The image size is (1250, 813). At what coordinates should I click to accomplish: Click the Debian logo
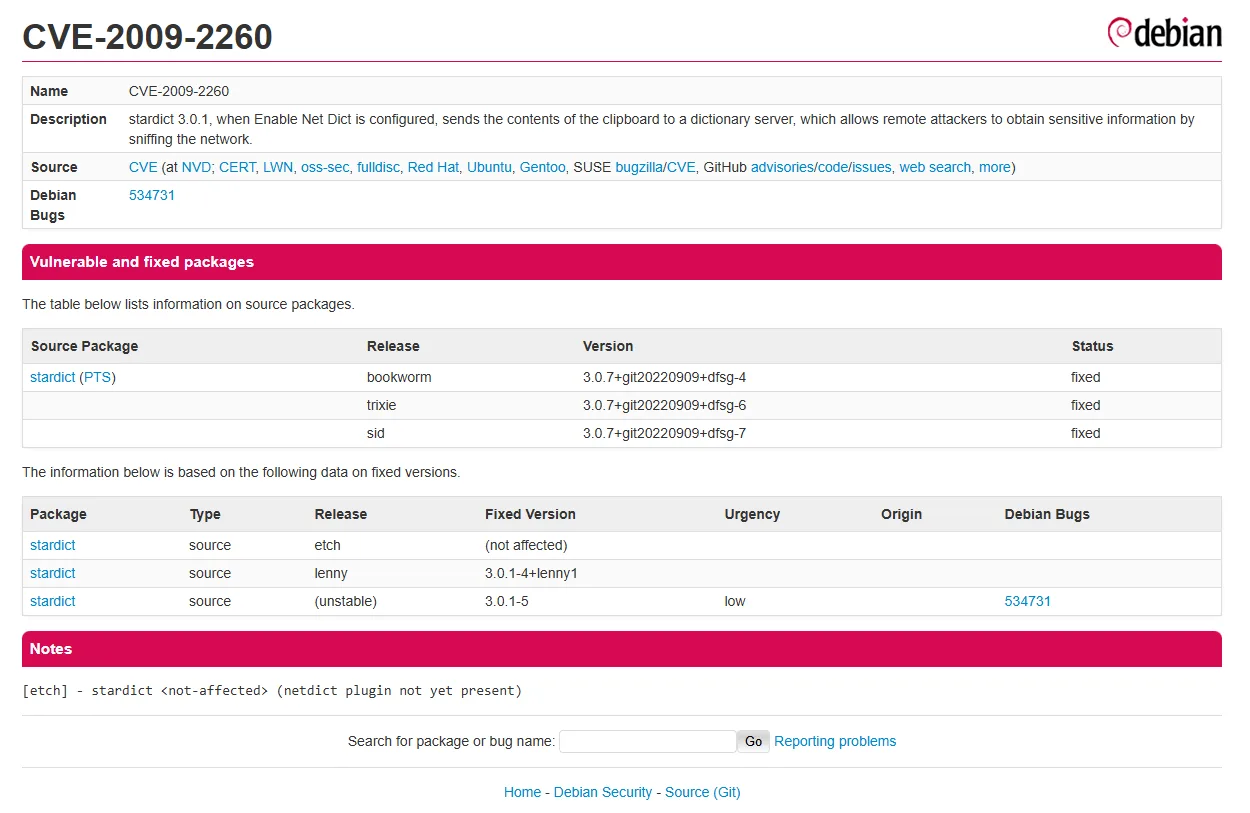(1164, 32)
